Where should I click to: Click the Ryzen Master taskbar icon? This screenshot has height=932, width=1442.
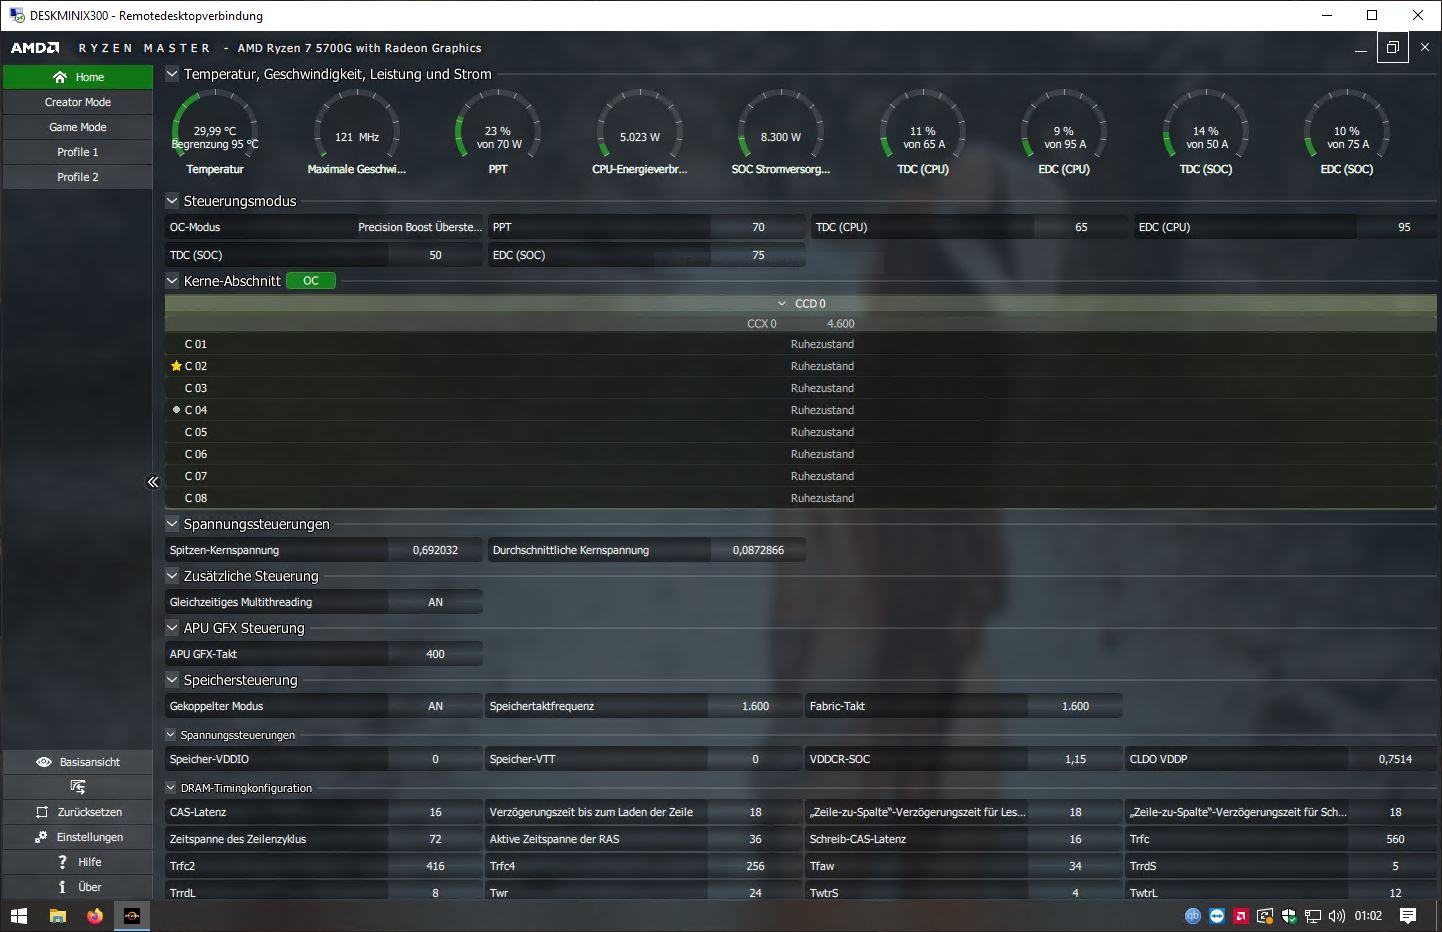point(132,915)
